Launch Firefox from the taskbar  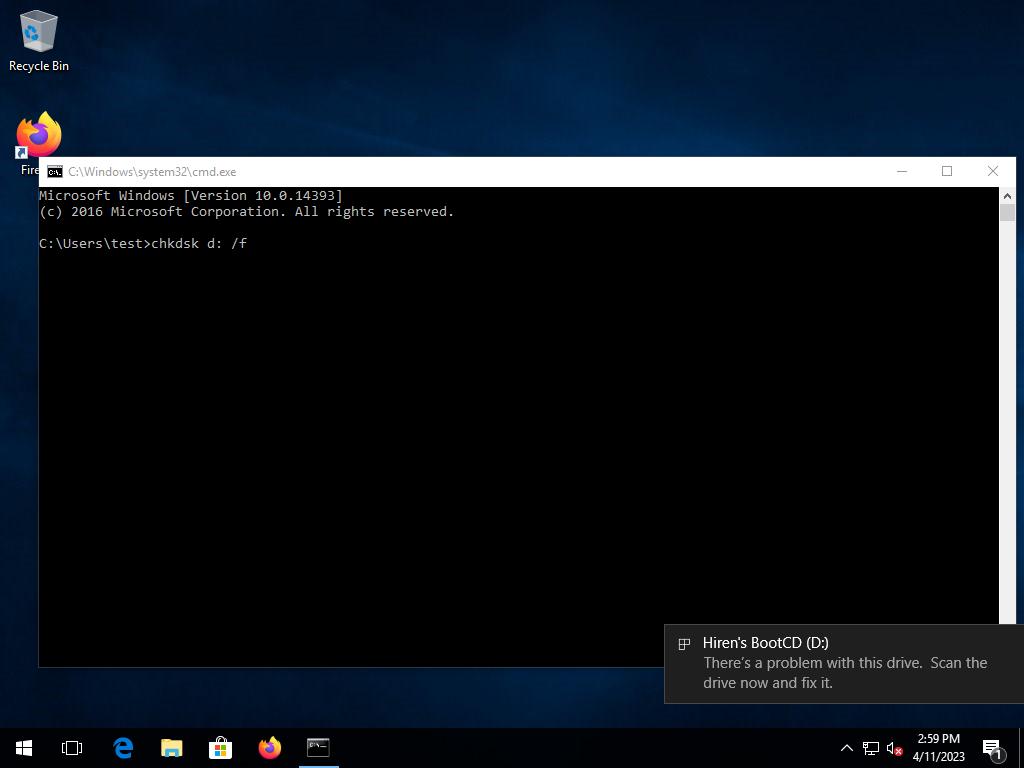(269, 748)
